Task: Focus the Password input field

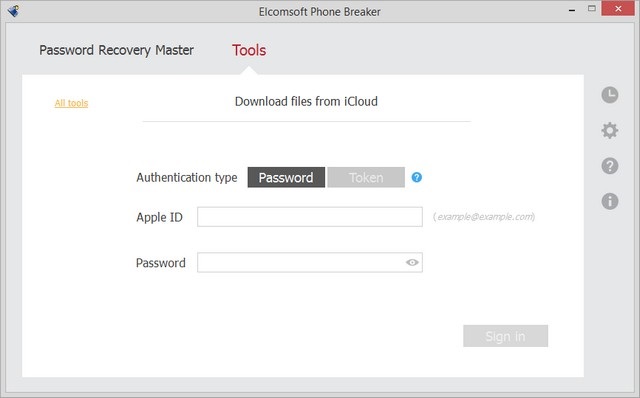Action: (310, 262)
